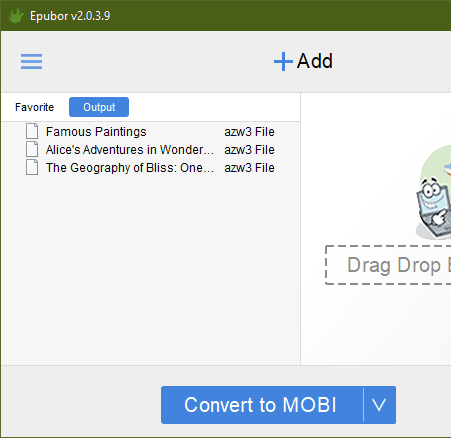The image size is (451, 438).
Task: Select The Geography of Bliss: One... entry
Action: pyautogui.click(x=130, y=168)
